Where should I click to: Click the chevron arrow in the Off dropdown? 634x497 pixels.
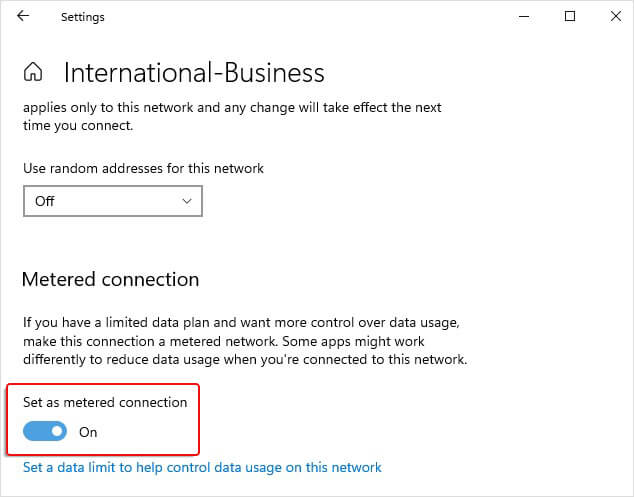pyautogui.click(x=187, y=201)
